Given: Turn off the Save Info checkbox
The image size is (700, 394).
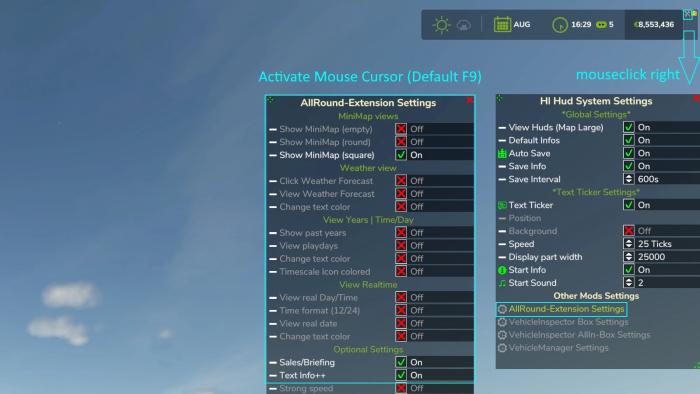Looking at the screenshot, I should 629,166.
